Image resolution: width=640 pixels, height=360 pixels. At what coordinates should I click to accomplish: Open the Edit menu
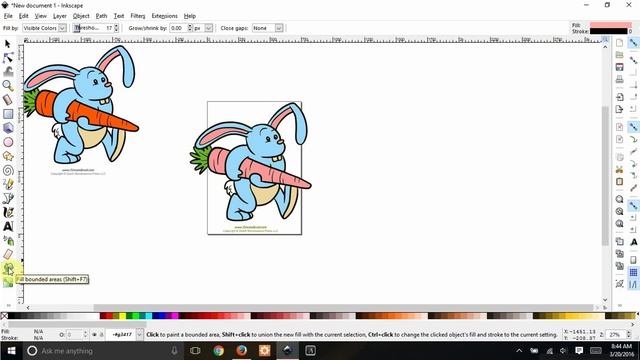coord(24,16)
